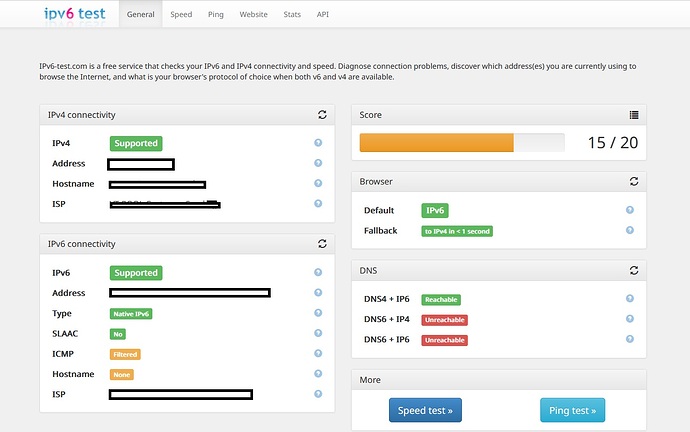This screenshot has width=690, height=432.
Task: Click the Native IPv6 type badge
Action: [131, 313]
